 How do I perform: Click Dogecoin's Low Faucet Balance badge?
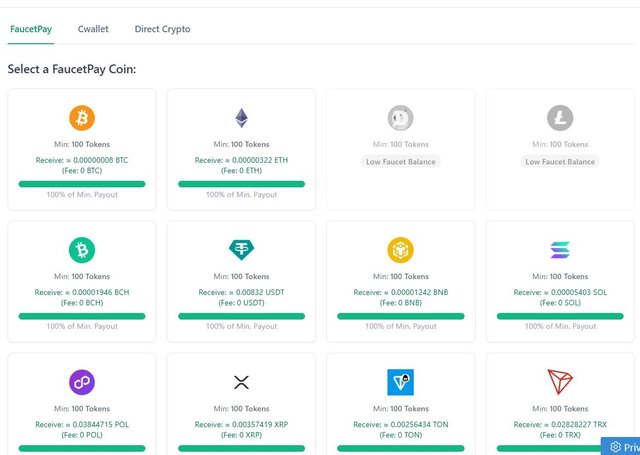(x=400, y=161)
